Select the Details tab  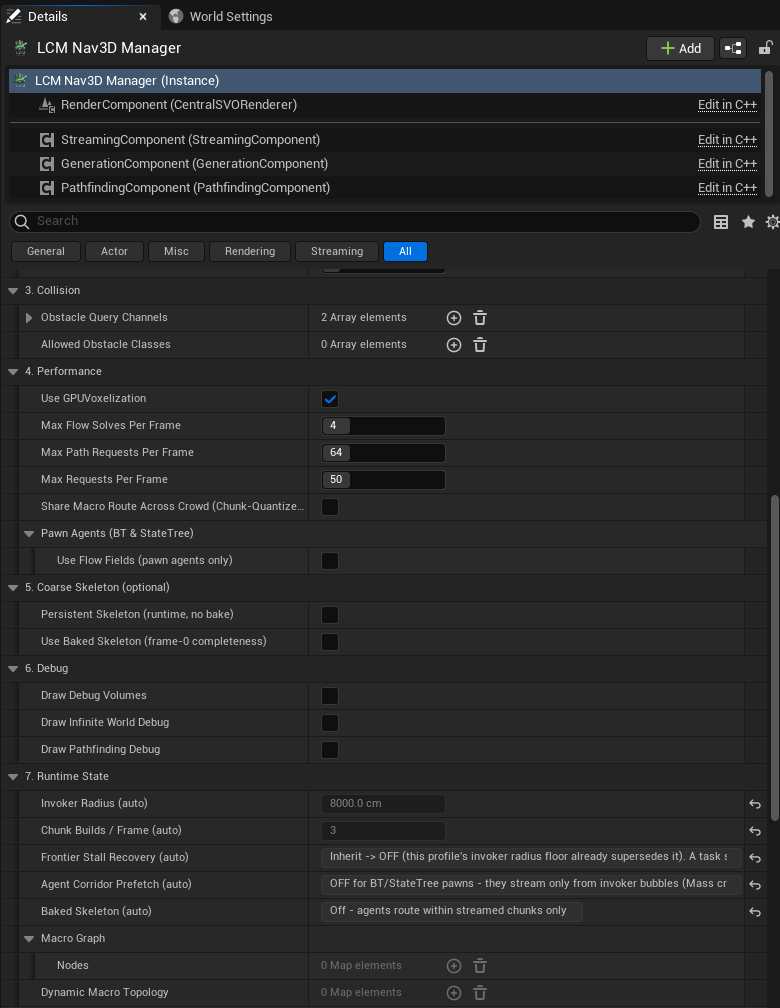pos(48,17)
